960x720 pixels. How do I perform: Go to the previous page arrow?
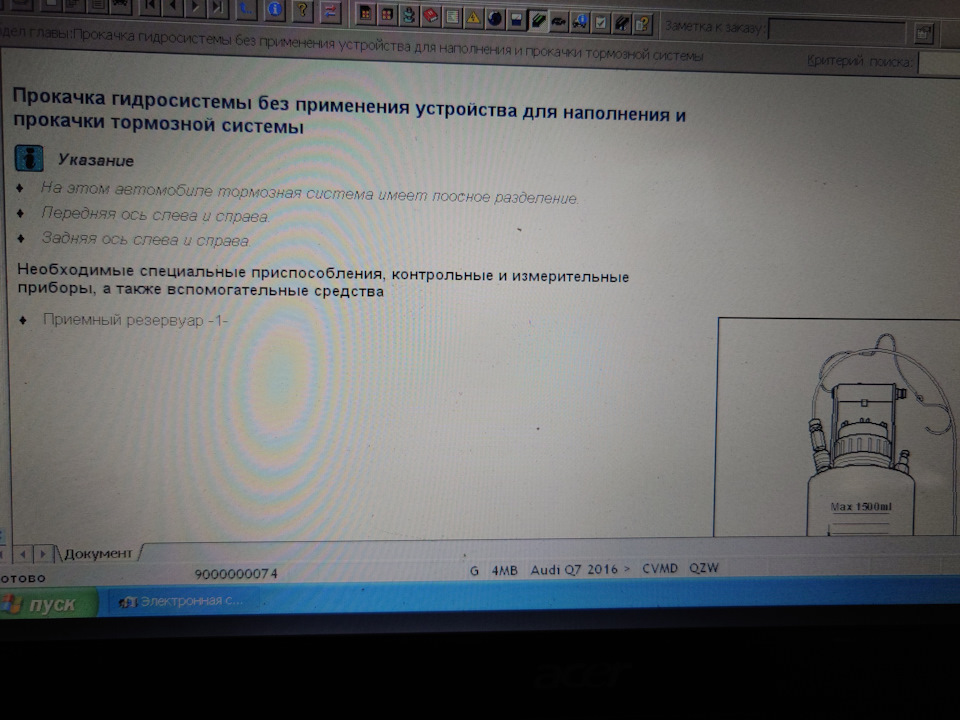pos(172,7)
